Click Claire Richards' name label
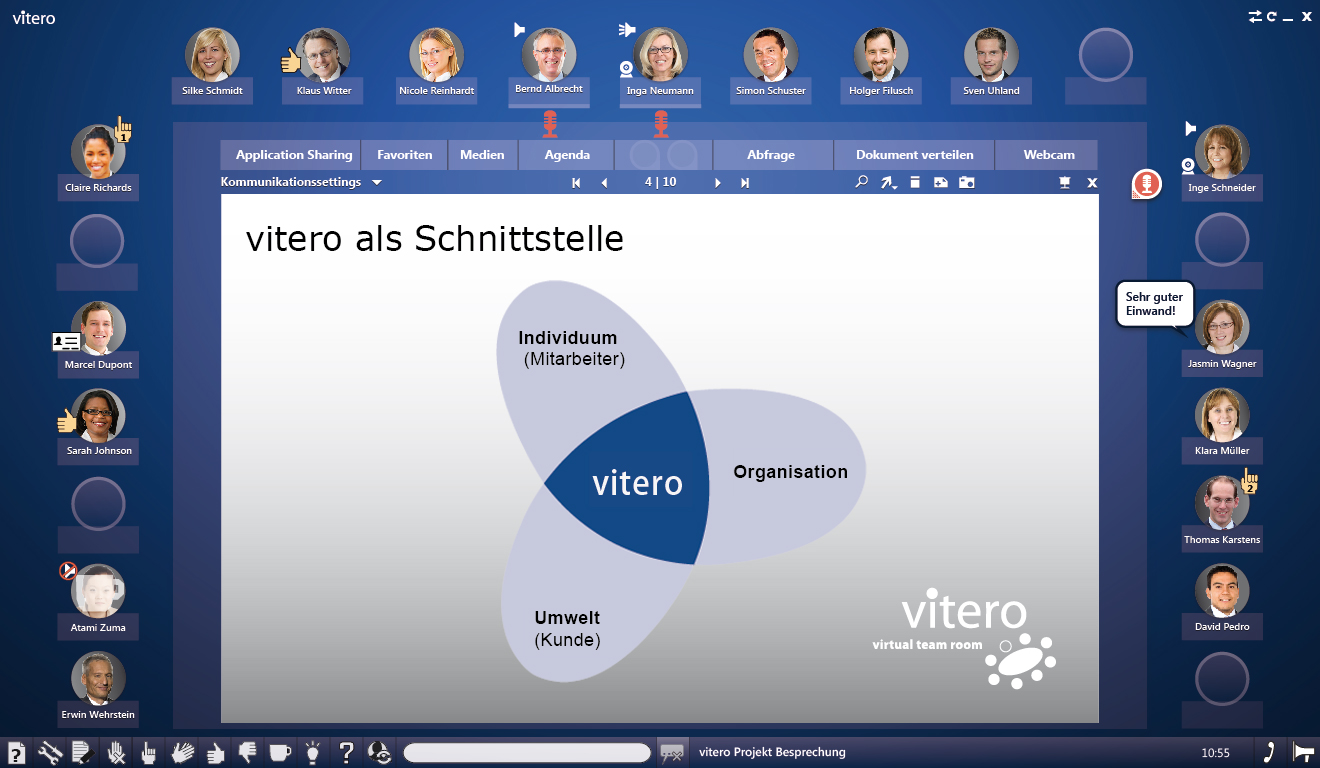The image size is (1320, 768). click(98, 187)
